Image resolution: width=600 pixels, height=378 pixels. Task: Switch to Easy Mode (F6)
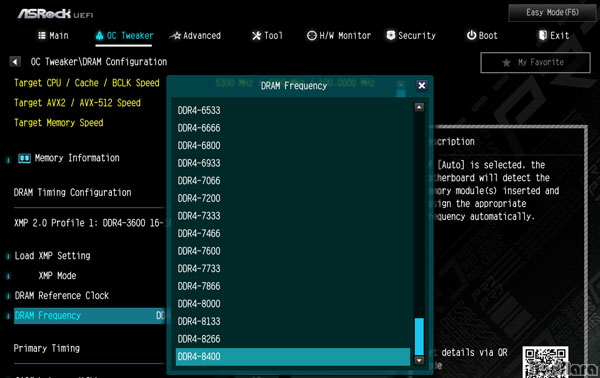[x=552, y=13]
